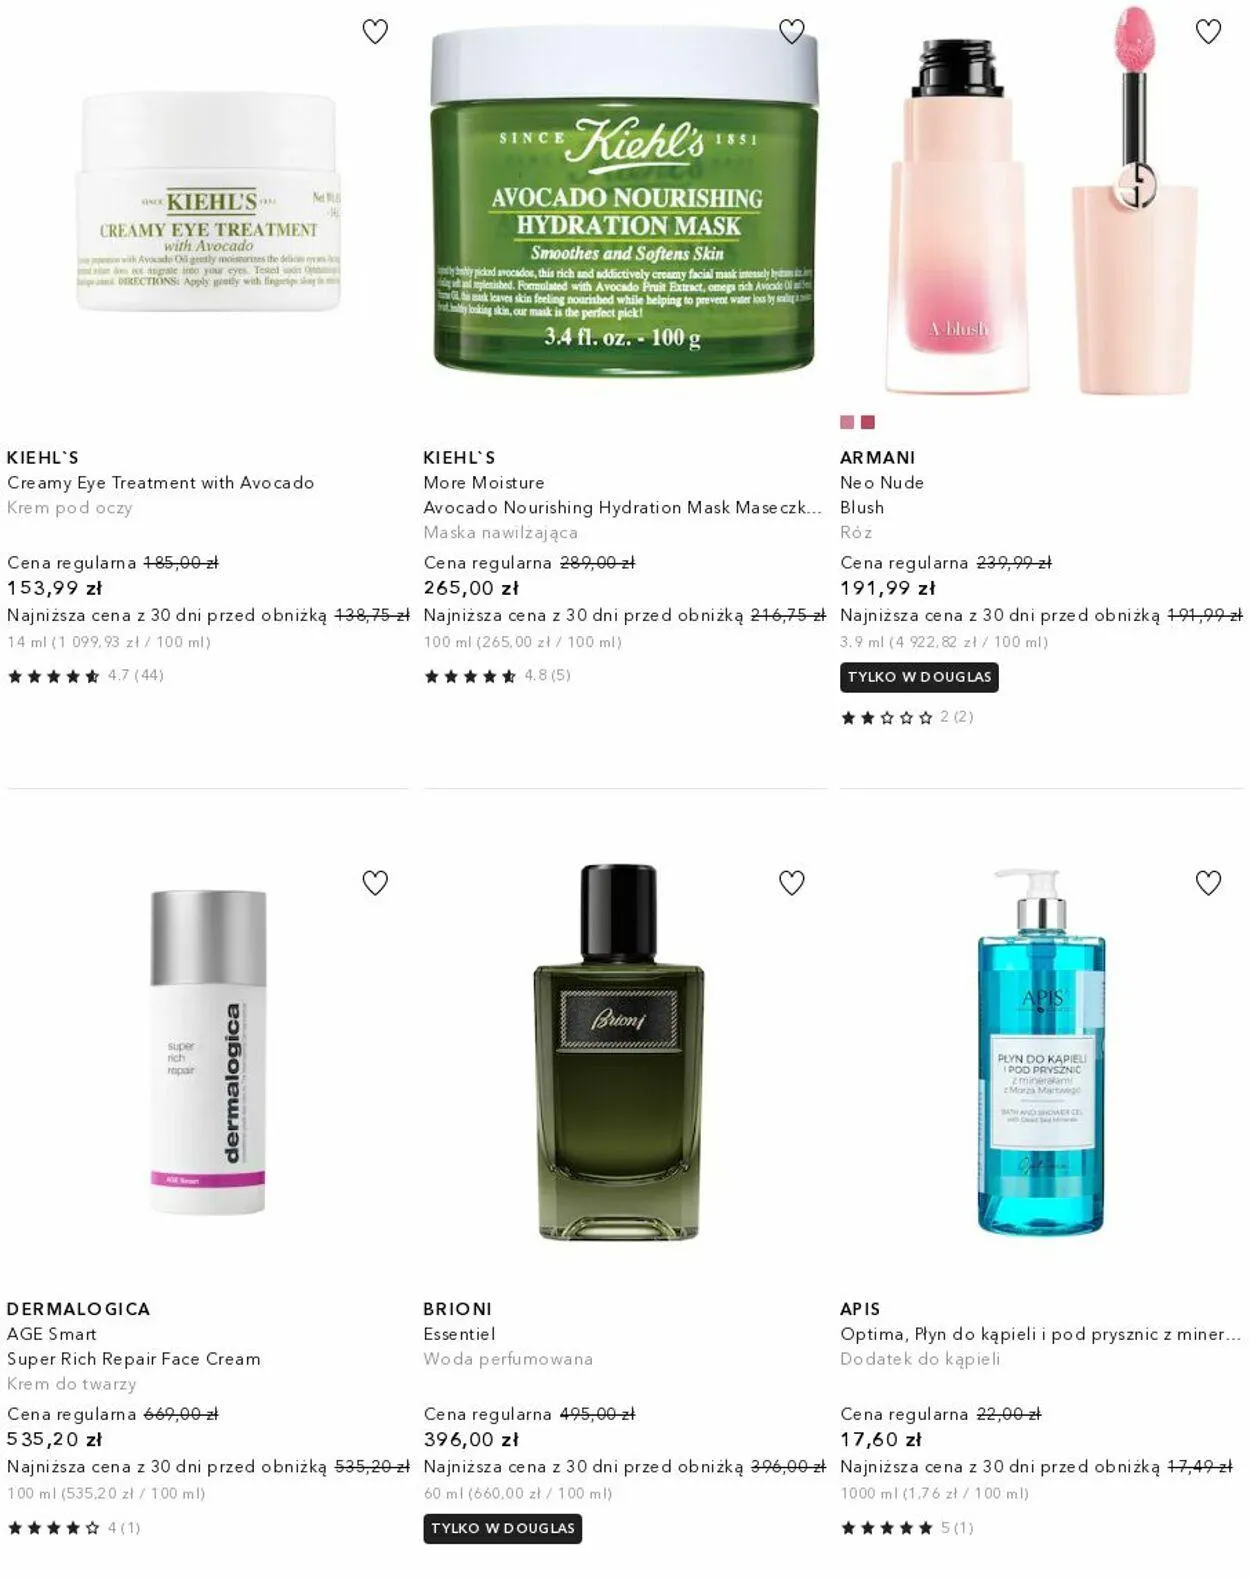The image size is (1250, 1580).
Task: Click the Tylko w Douglas badge under Armani
Action: coord(919,677)
